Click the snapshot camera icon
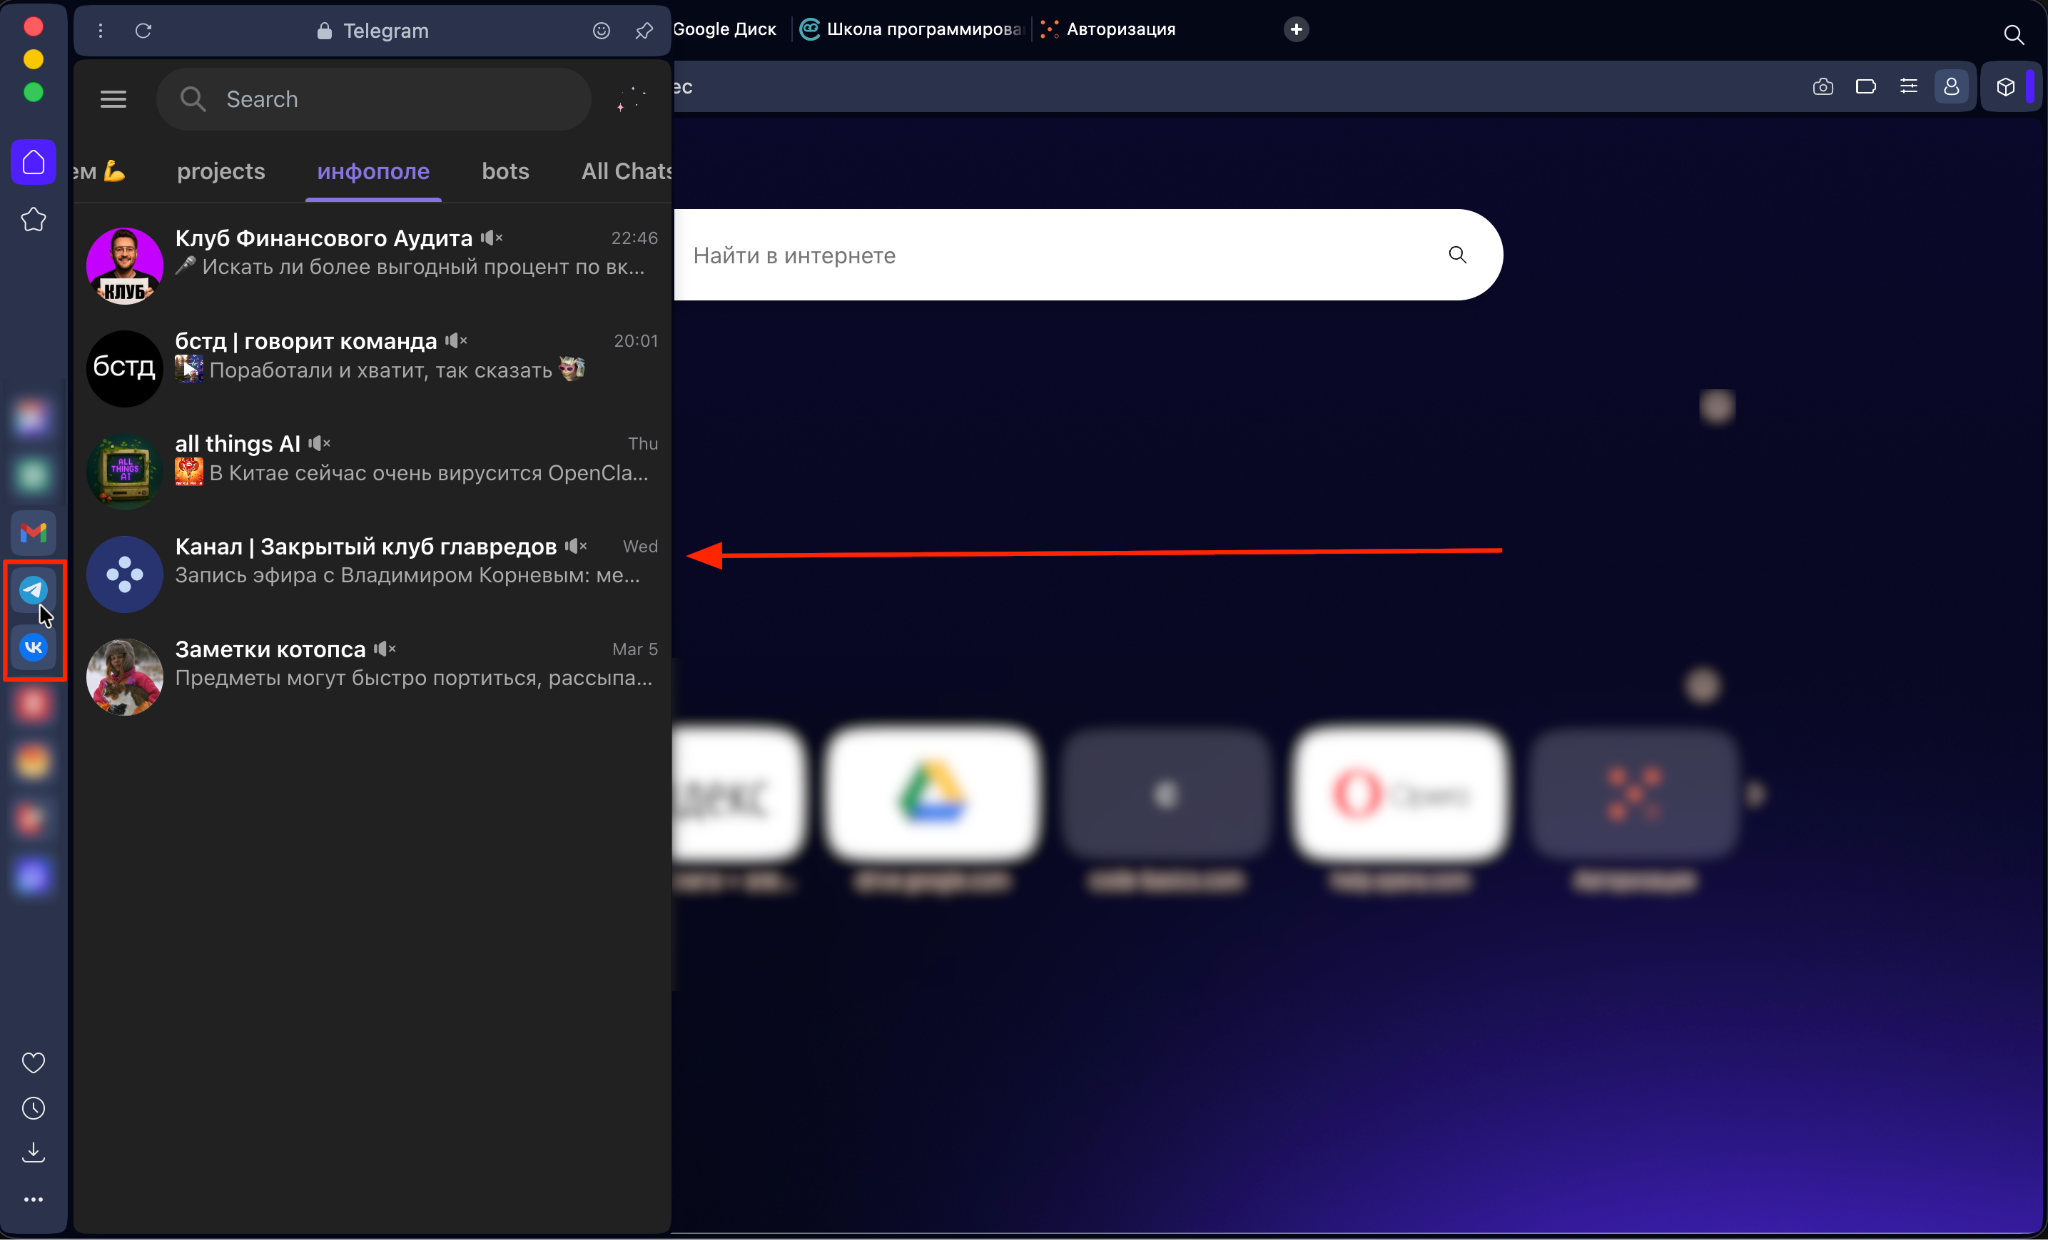This screenshot has width=2048, height=1240. 1822,87
